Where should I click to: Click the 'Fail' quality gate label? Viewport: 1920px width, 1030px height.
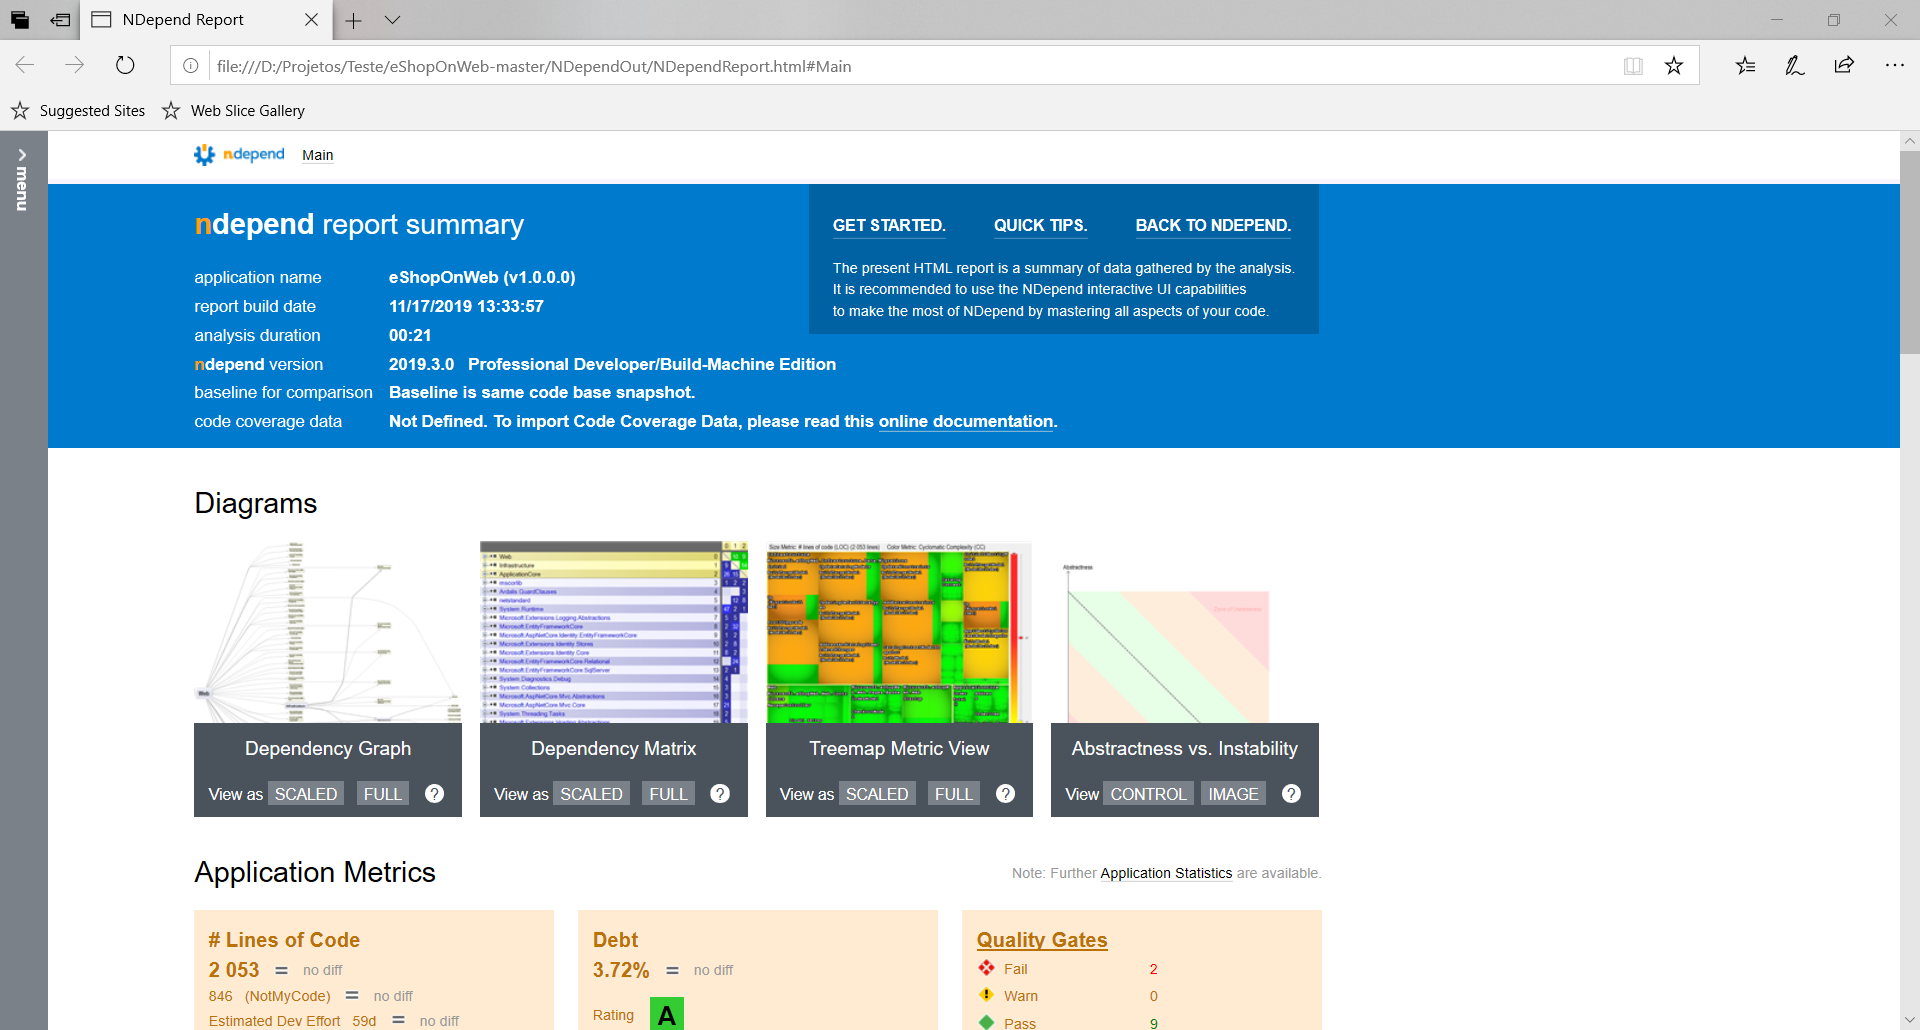(x=1016, y=969)
